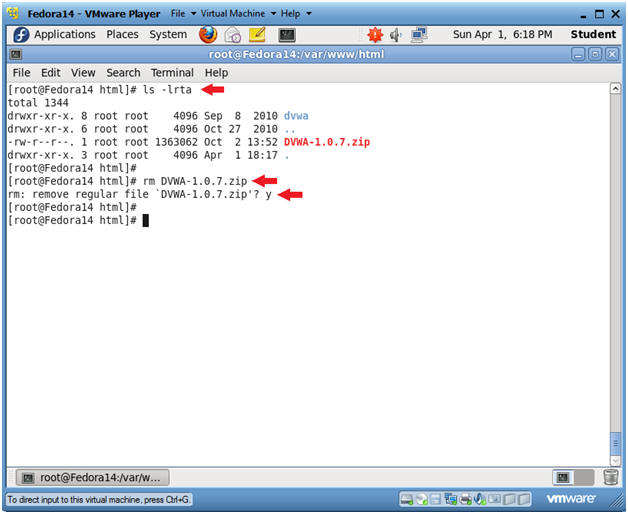628x514 pixels.
Task: Click the Fedora logo icon
Action: coord(21,34)
